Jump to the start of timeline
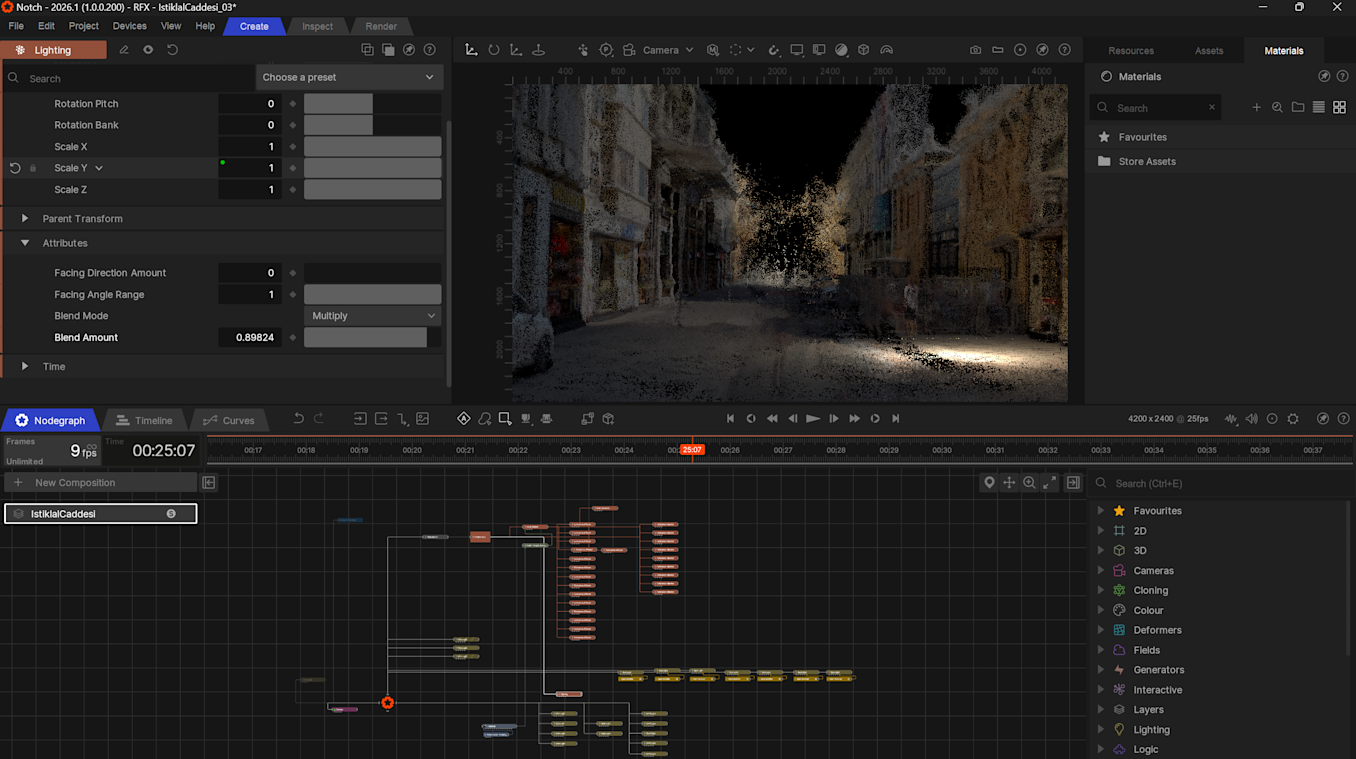This screenshot has height=759, width=1356. [730, 419]
